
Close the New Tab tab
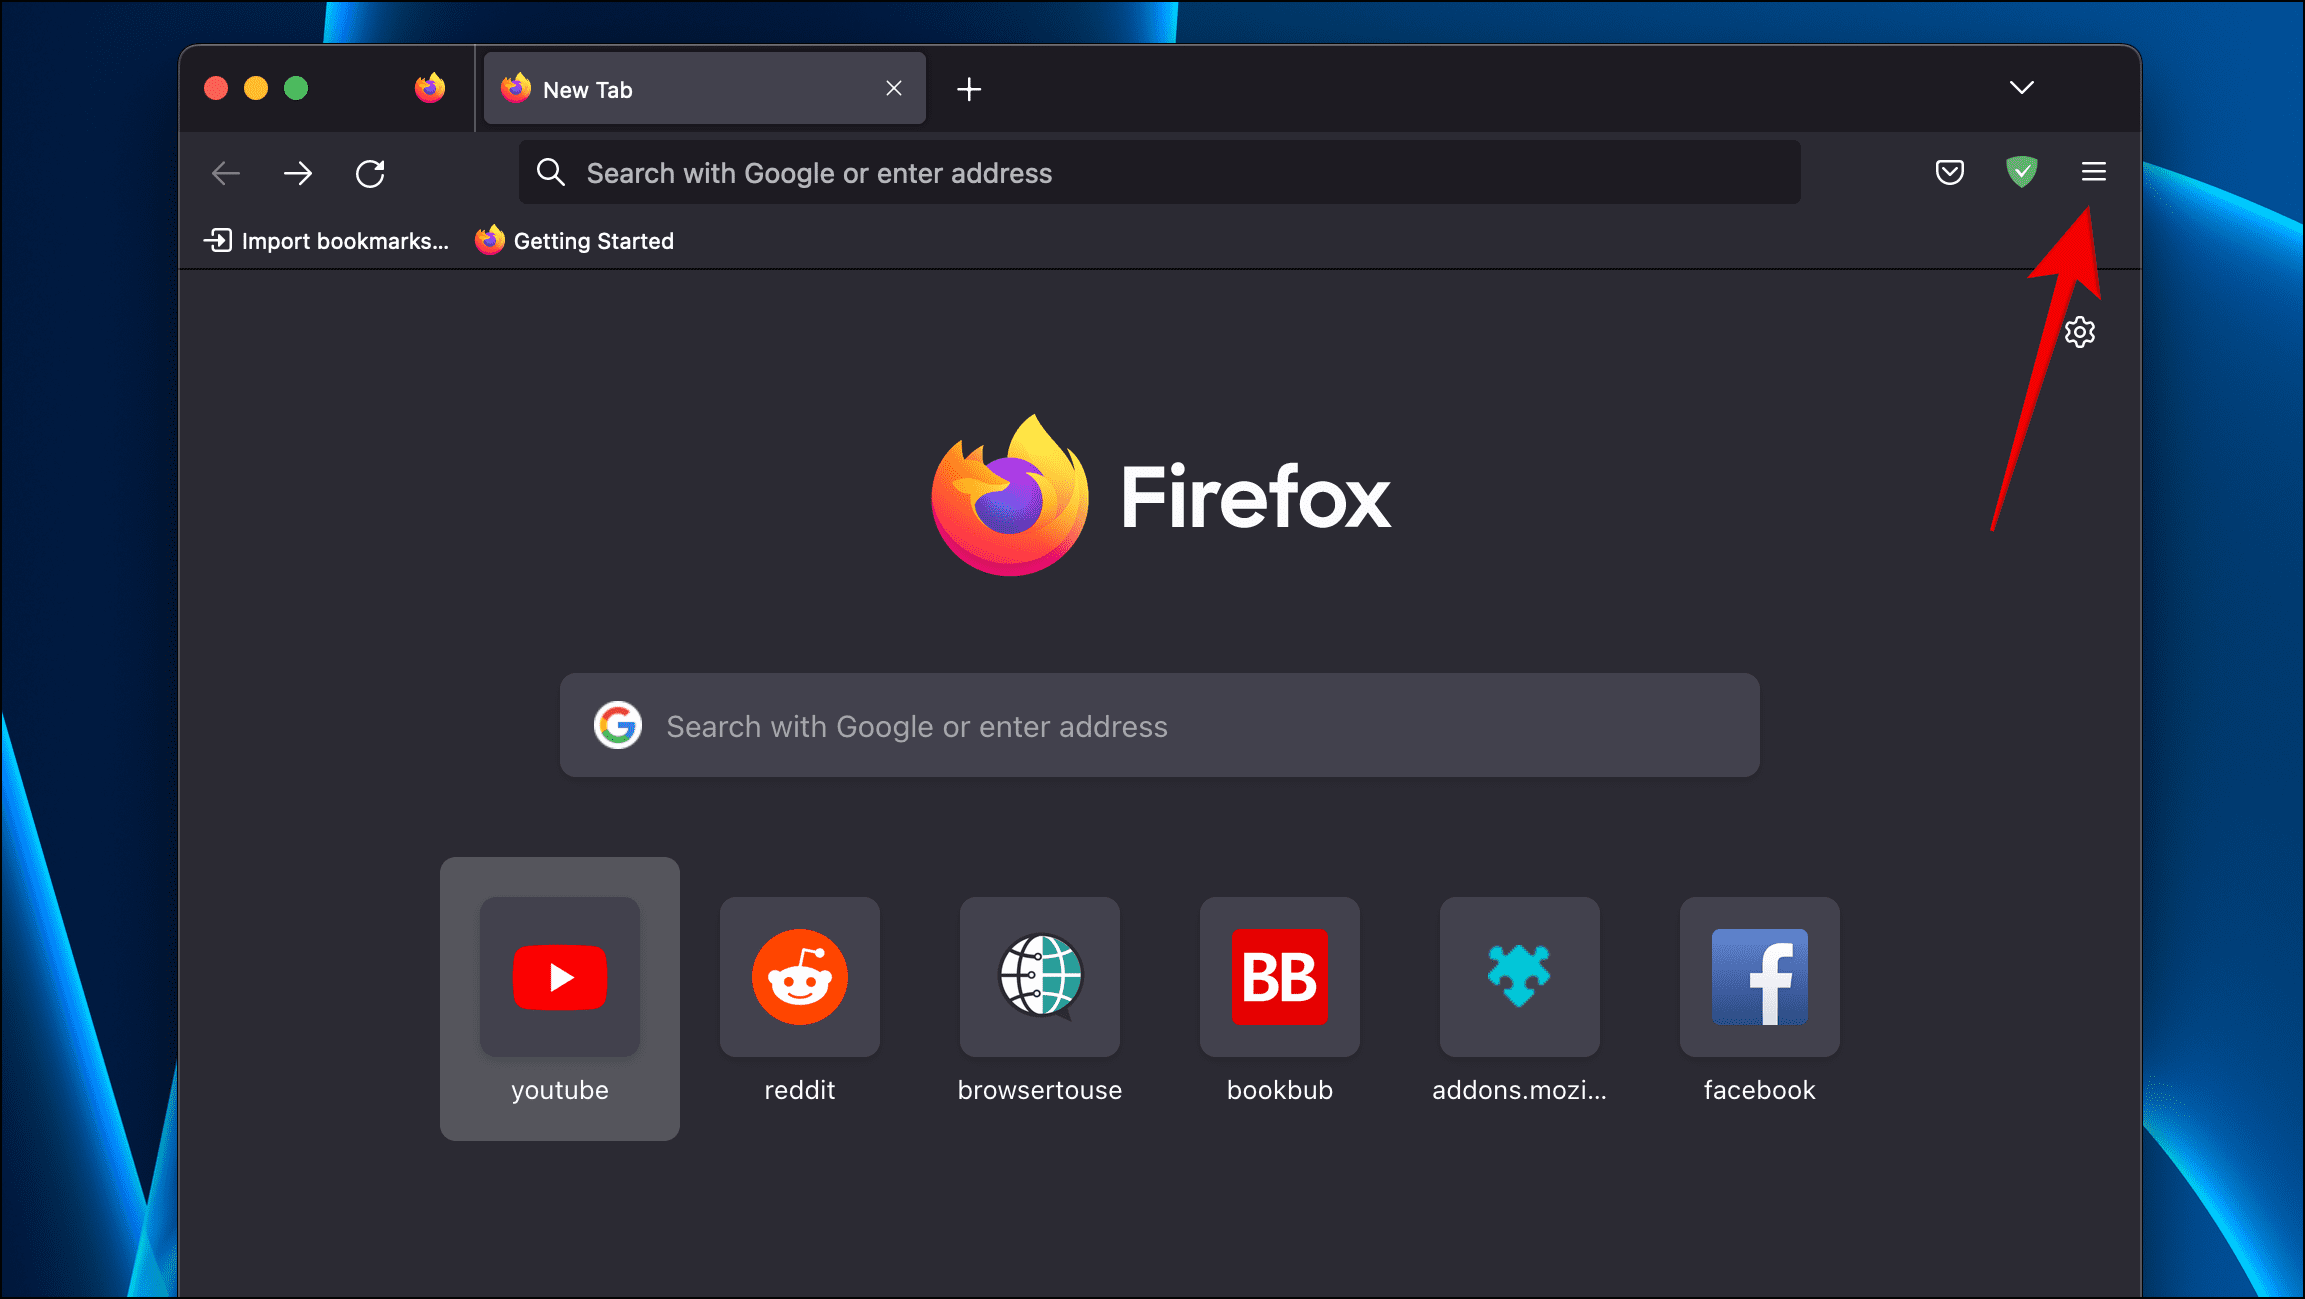click(894, 89)
